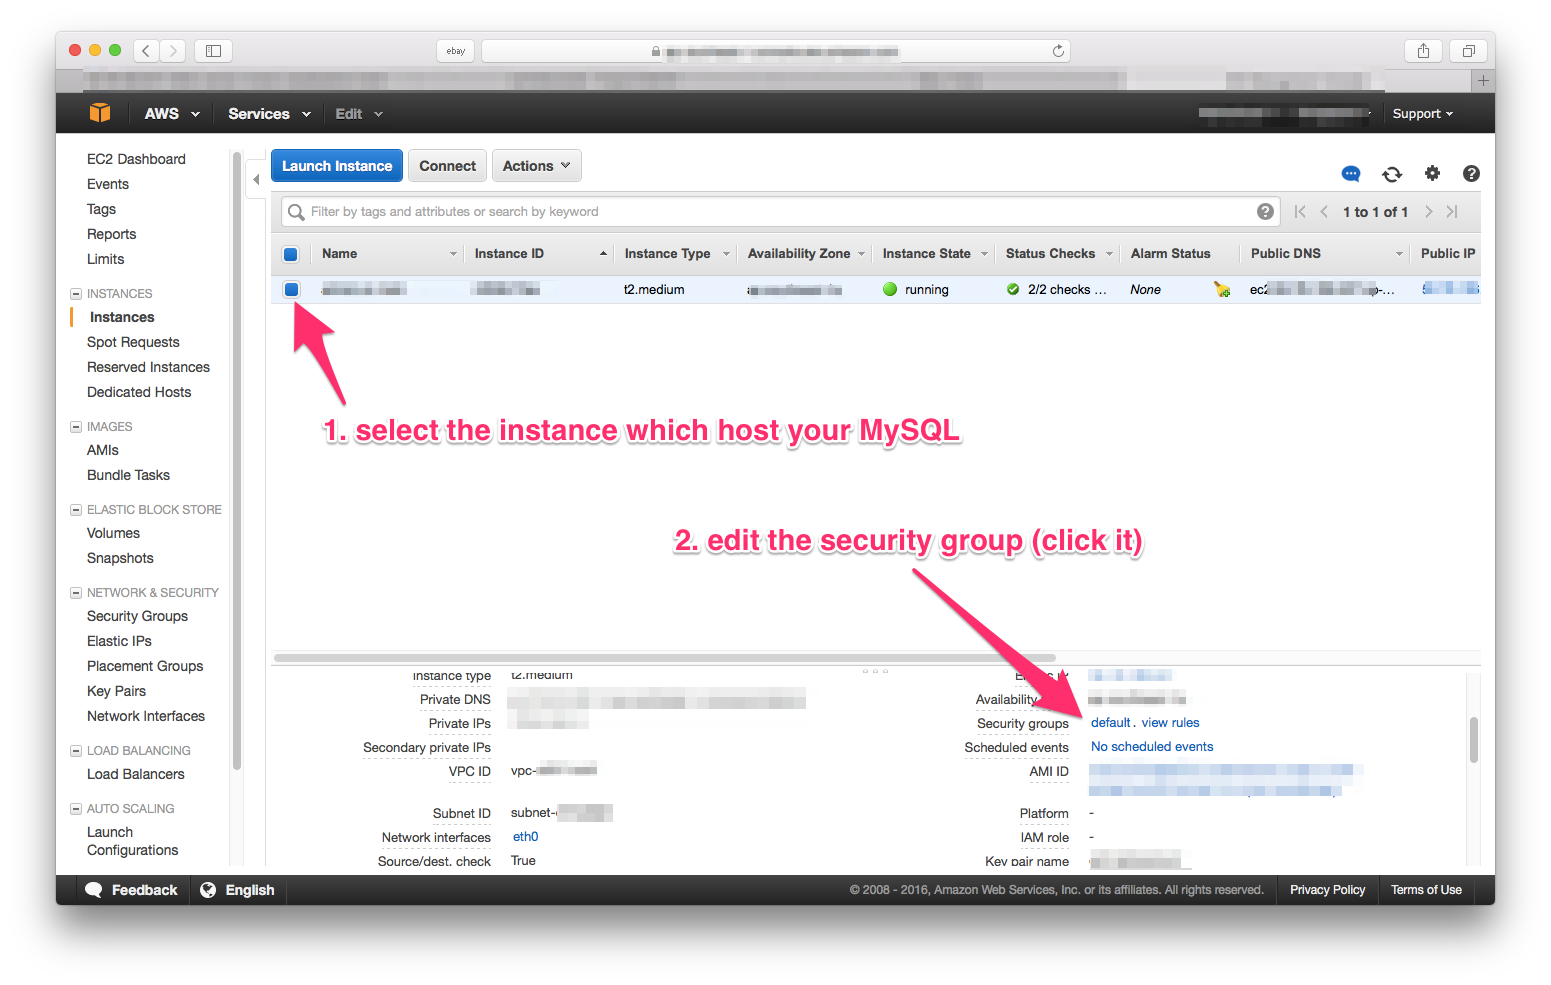Click the filter by tags search field
1551x985 pixels.
pyautogui.click(x=780, y=211)
